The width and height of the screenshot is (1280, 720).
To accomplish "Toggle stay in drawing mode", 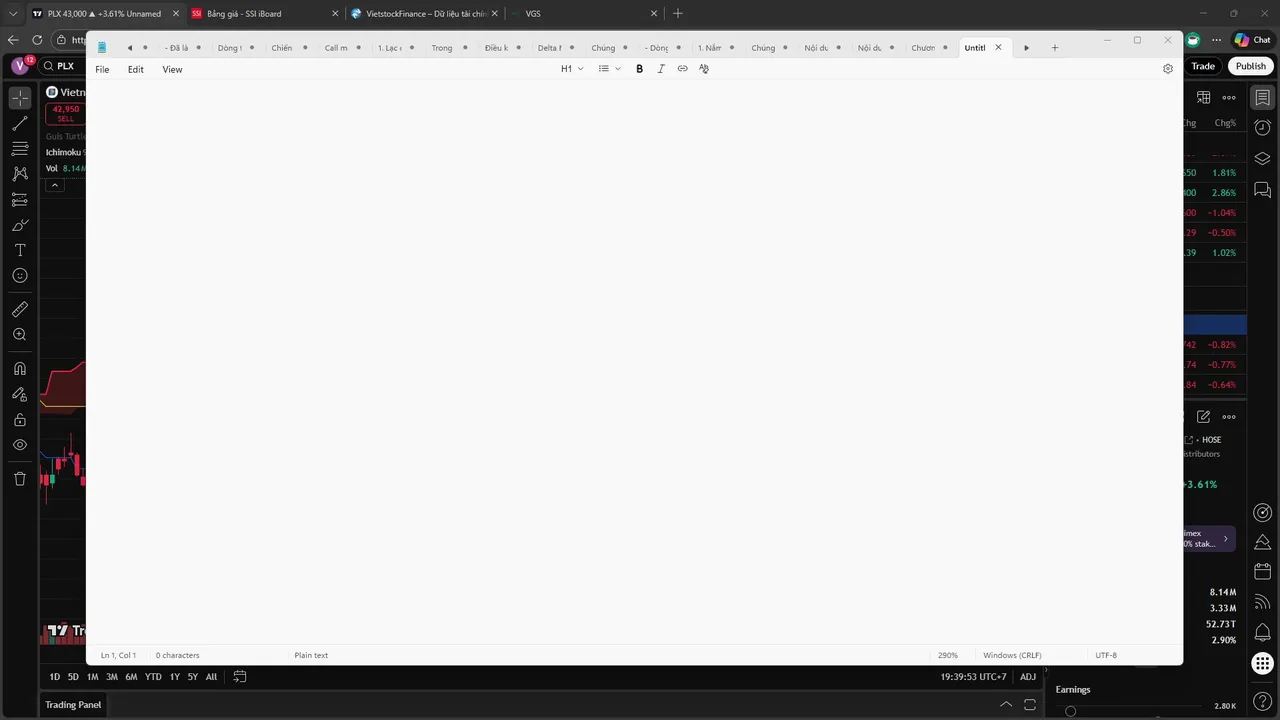I will [20, 395].
